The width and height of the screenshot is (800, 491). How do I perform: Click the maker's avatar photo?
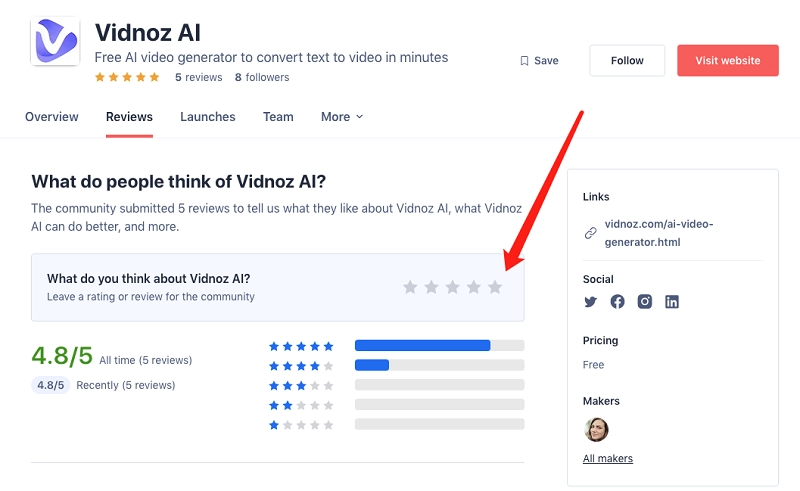[596, 429]
